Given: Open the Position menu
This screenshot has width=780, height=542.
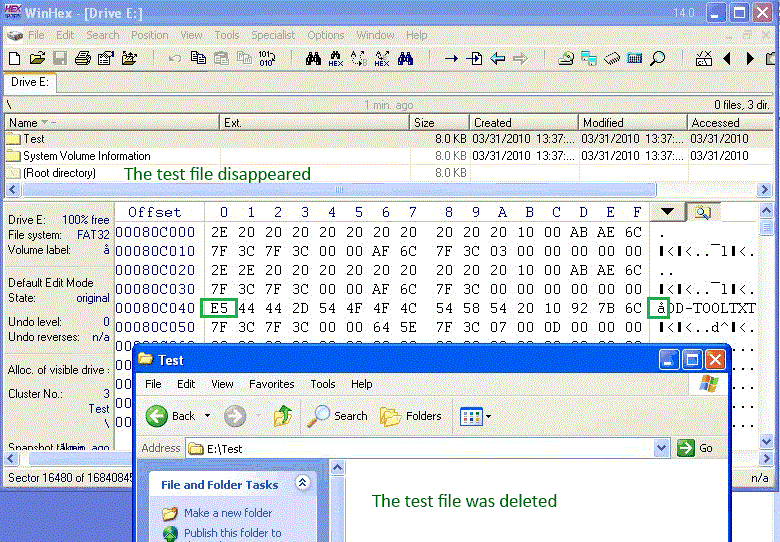Looking at the screenshot, I should (x=149, y=35).
